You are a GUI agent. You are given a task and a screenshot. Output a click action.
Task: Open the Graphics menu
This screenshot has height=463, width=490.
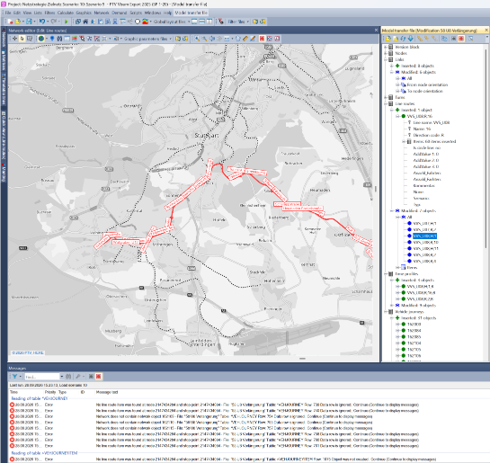click(83, 13)
